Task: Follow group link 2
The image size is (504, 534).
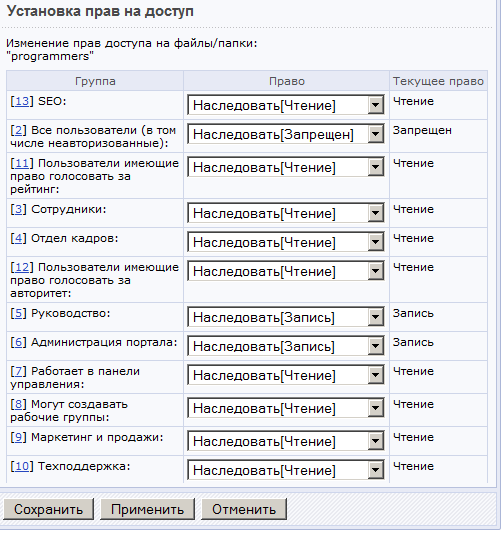Action: click(x=18, y=130)
